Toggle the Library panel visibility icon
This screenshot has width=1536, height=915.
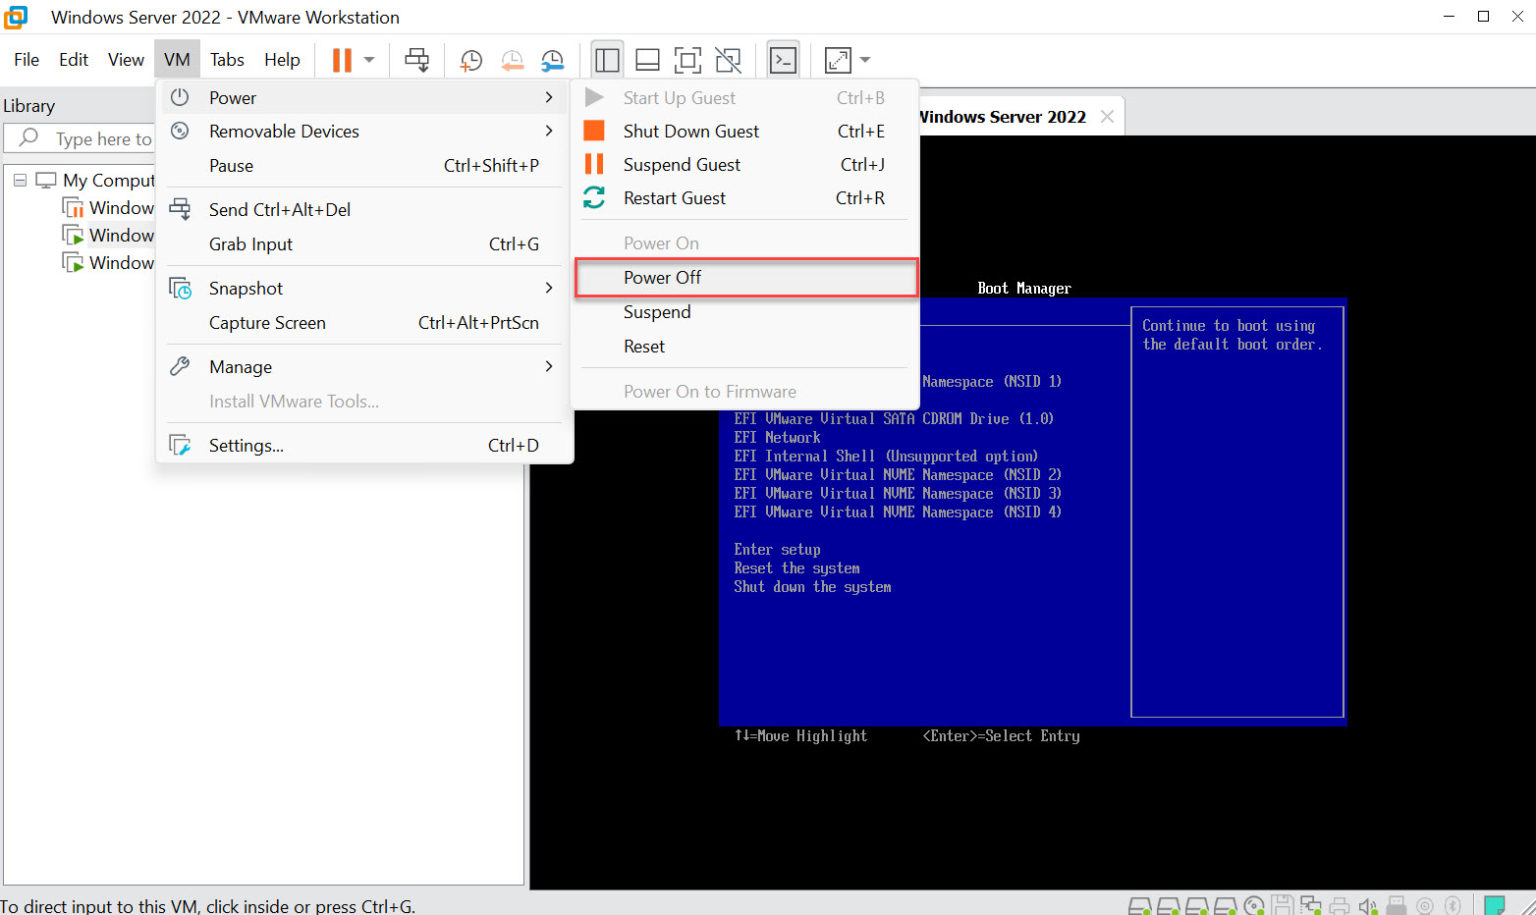608,59
